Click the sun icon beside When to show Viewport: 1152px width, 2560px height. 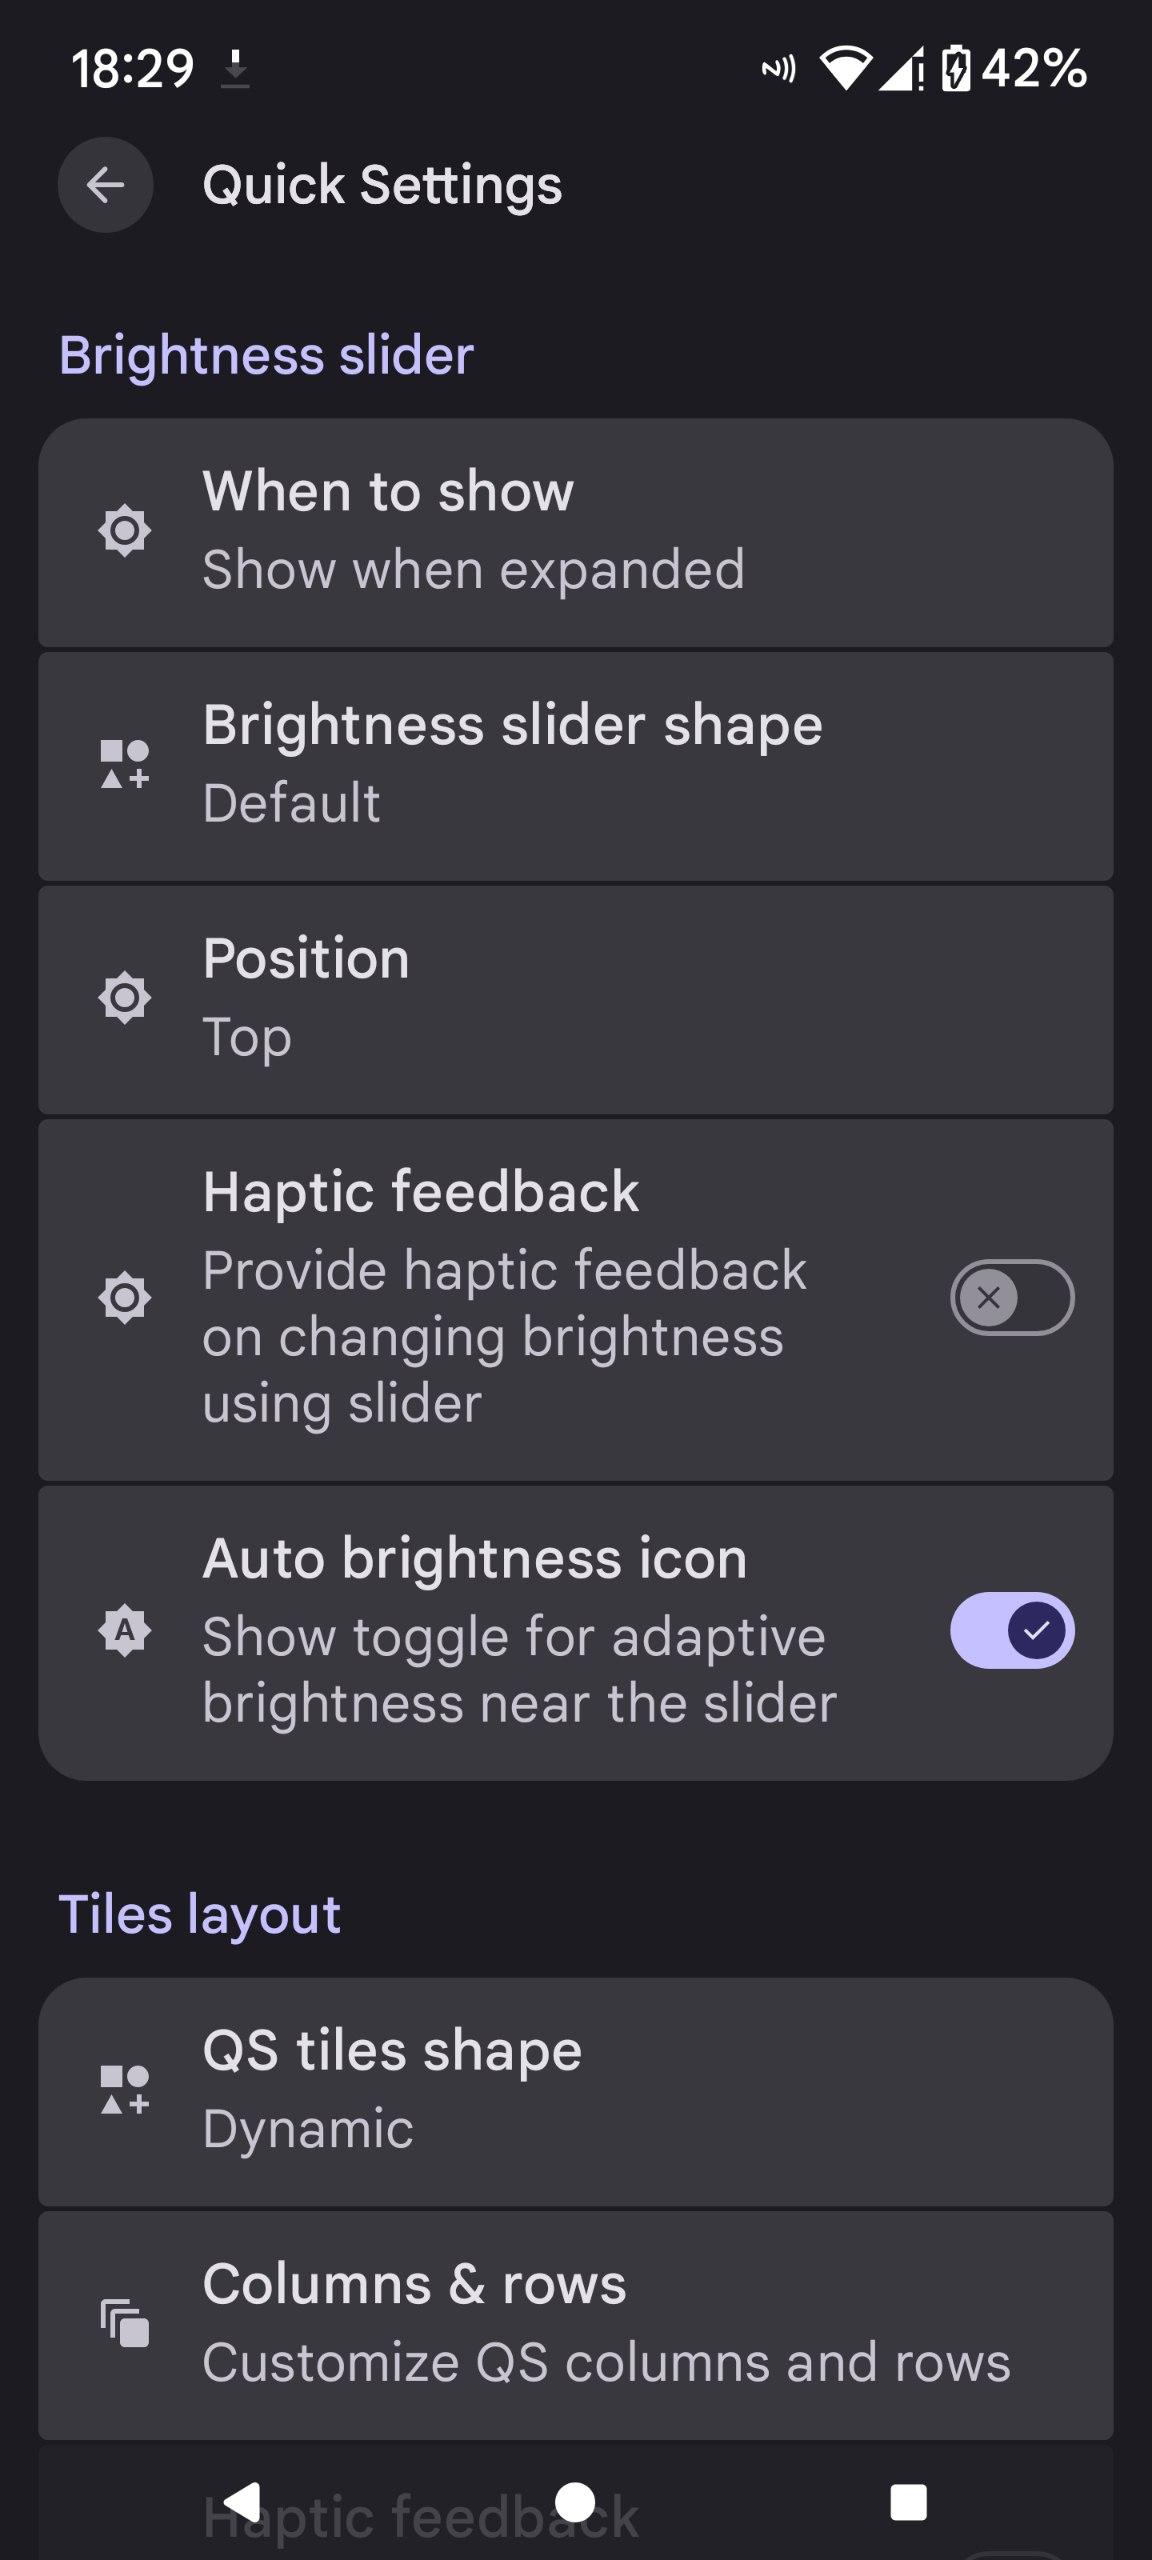click(x=125, y=530)
